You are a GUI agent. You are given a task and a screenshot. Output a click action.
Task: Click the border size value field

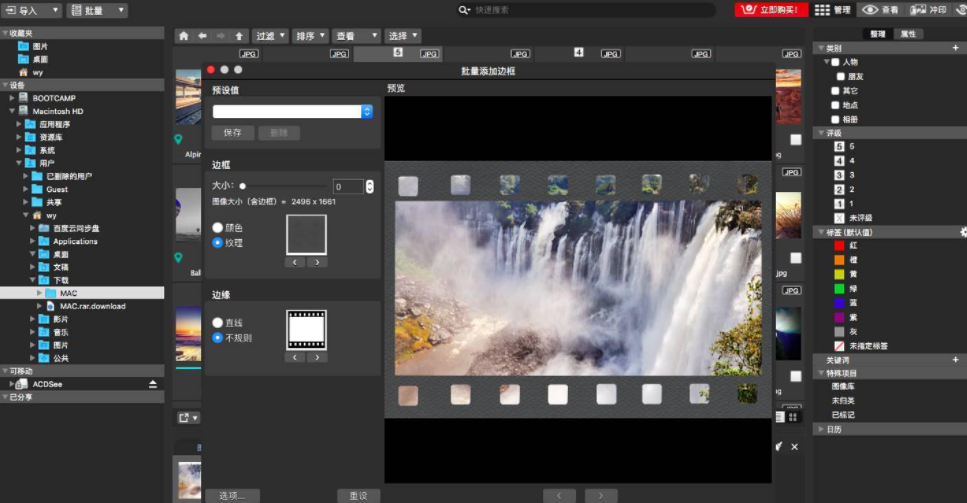(348, 187)
